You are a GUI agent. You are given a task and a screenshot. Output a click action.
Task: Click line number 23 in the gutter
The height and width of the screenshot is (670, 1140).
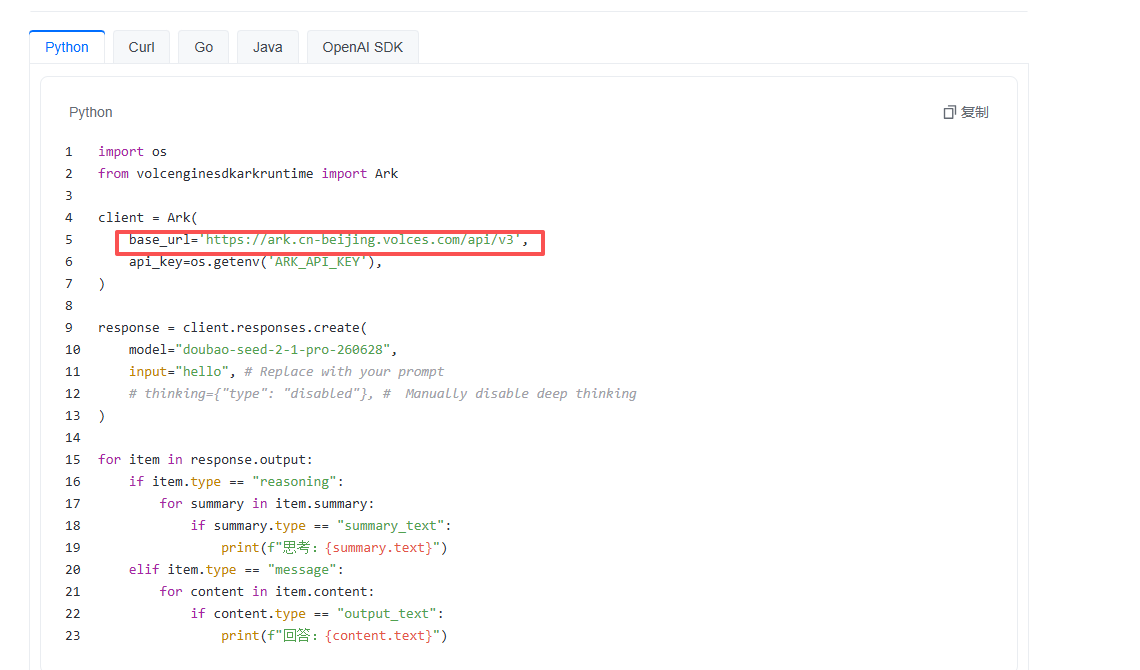pos(73,635)
